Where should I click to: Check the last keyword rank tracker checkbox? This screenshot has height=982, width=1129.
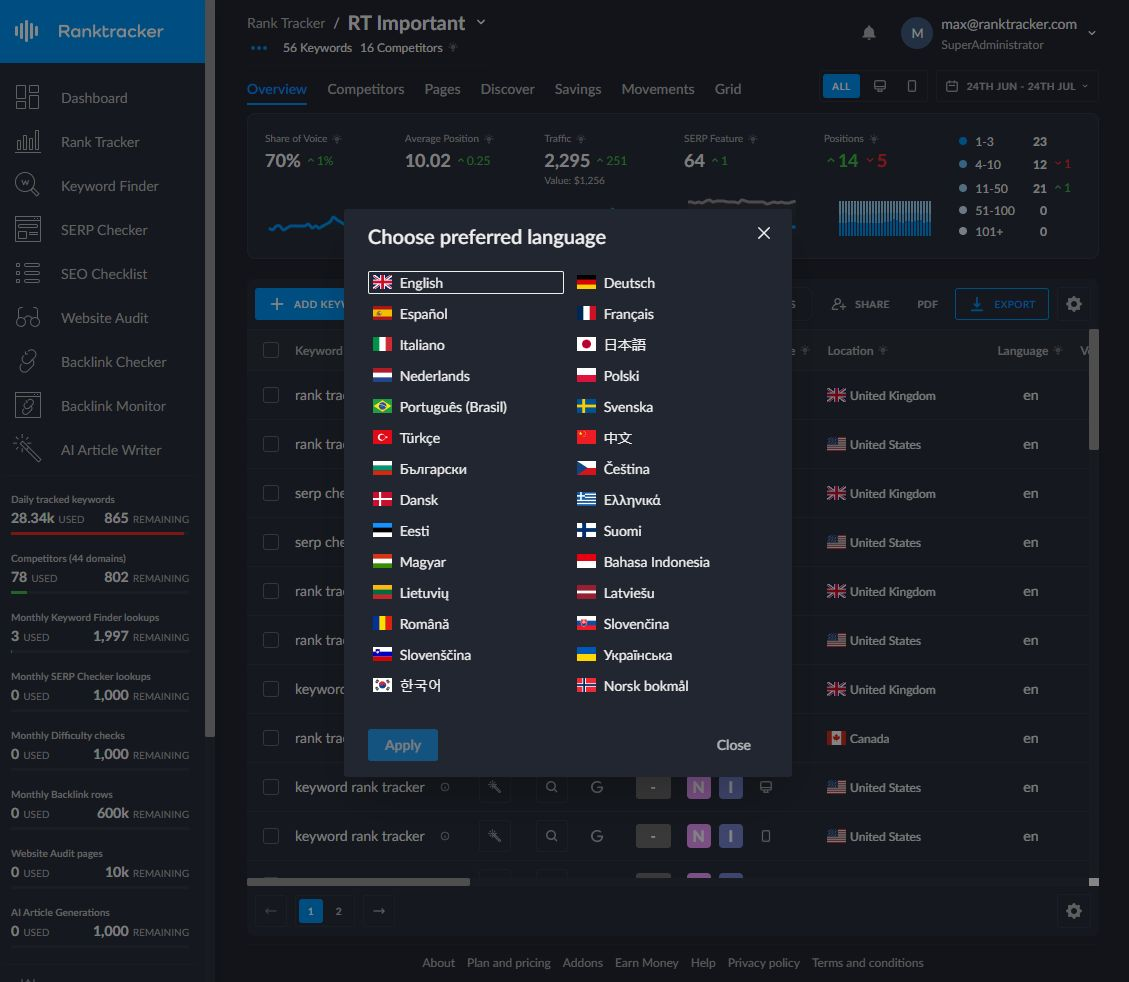271,836
